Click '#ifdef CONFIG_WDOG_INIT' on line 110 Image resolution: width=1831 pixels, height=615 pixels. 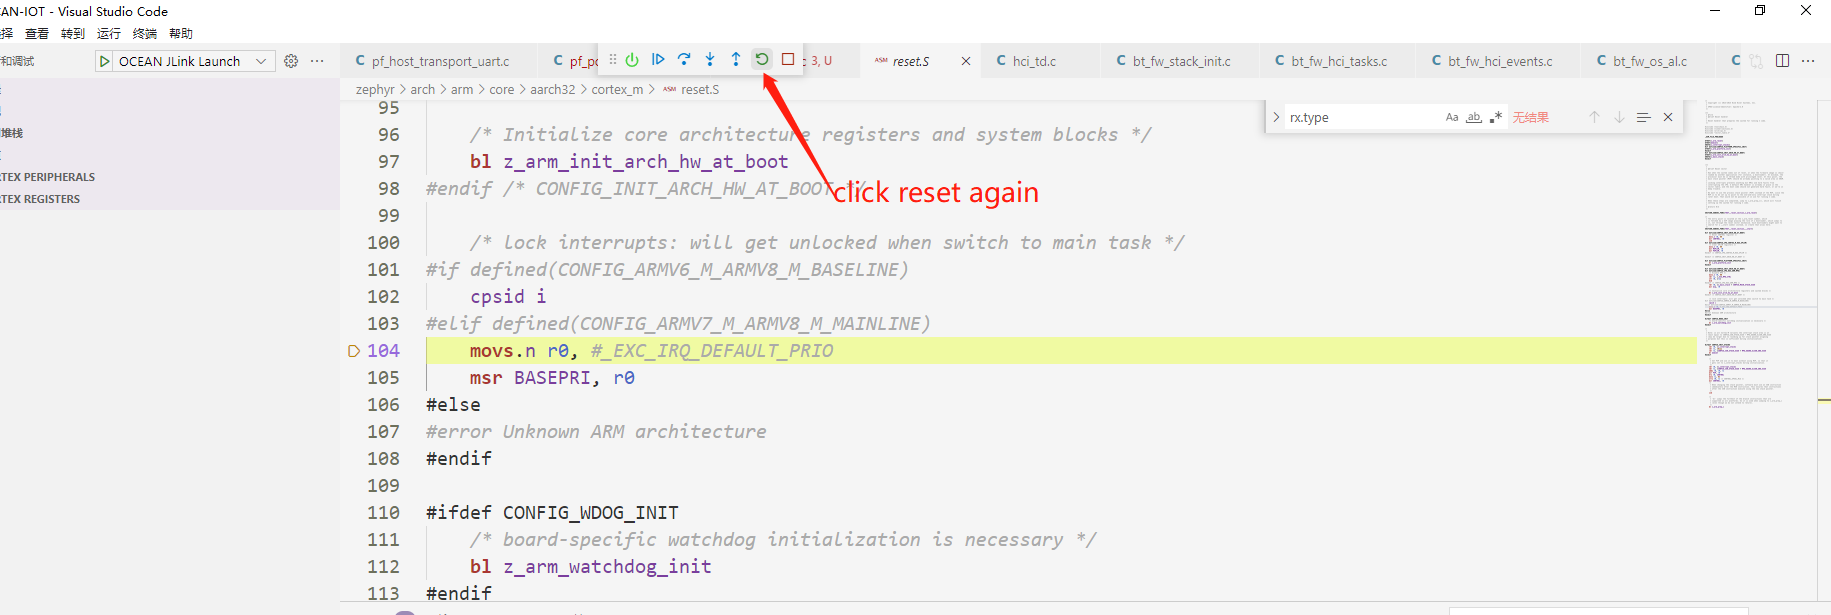click(x=552, y=513)
